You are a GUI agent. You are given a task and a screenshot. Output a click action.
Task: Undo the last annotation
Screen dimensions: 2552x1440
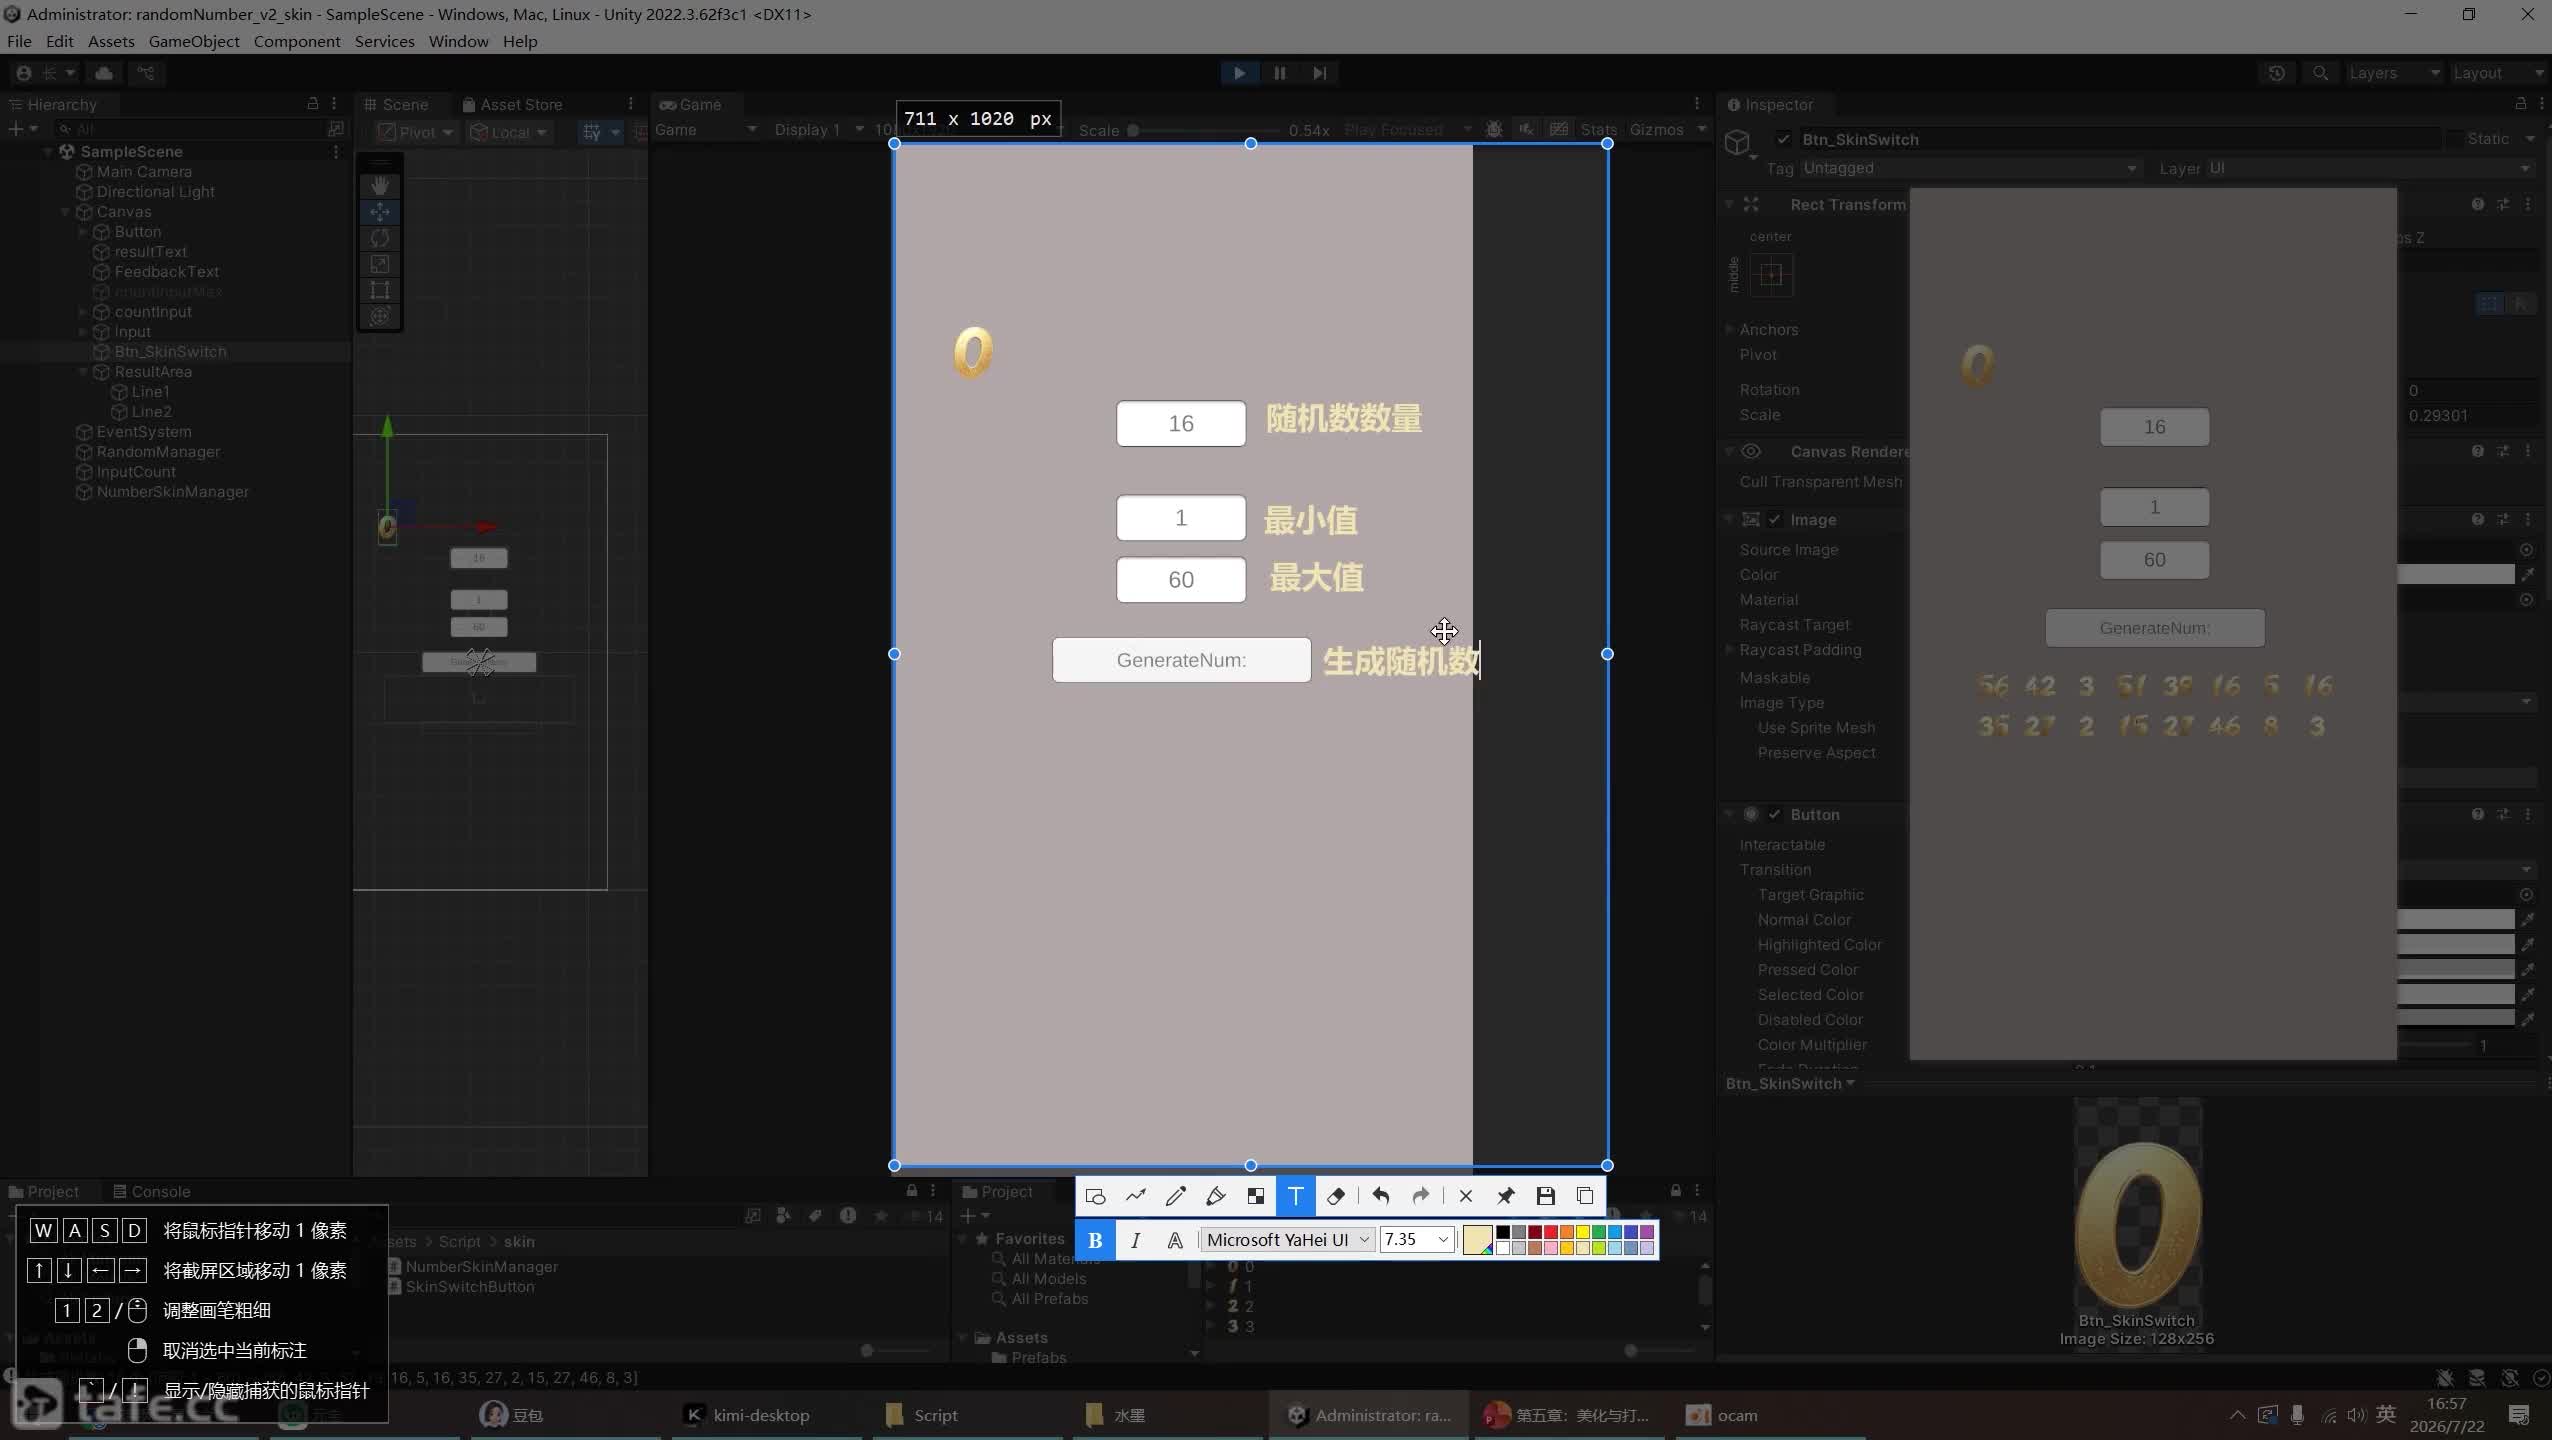click(1381, 1196)
